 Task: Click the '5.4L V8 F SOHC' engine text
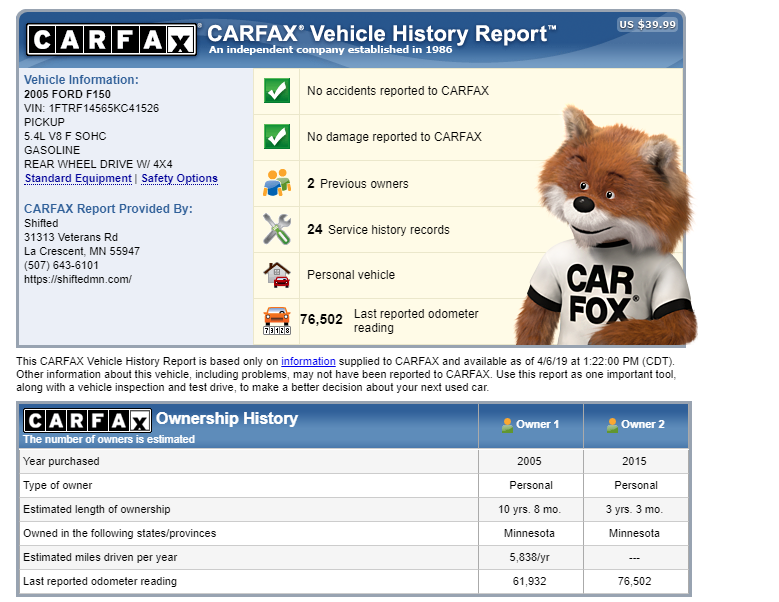coord(65,136)
